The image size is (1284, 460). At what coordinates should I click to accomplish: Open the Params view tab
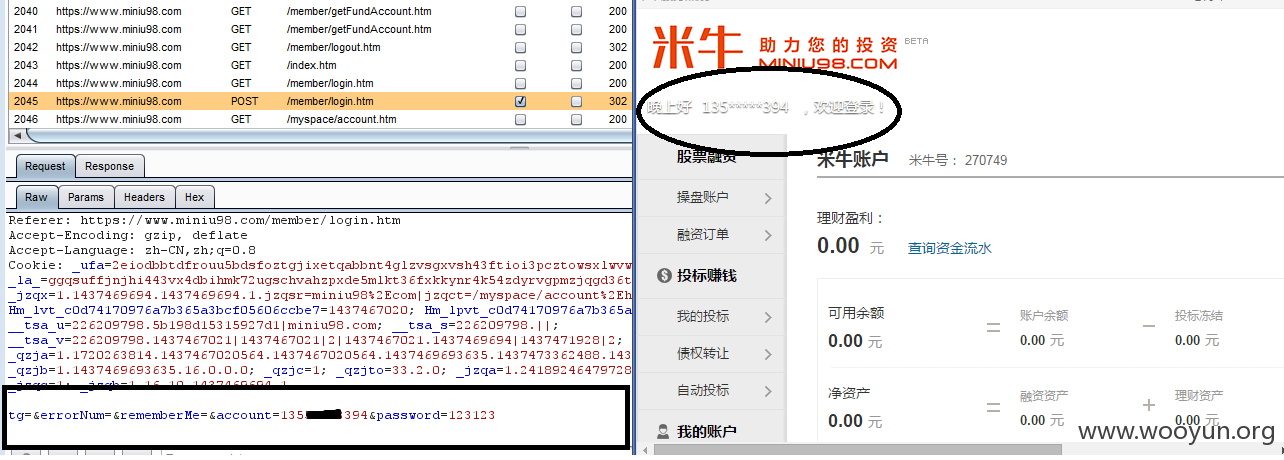tap(86, 197)
